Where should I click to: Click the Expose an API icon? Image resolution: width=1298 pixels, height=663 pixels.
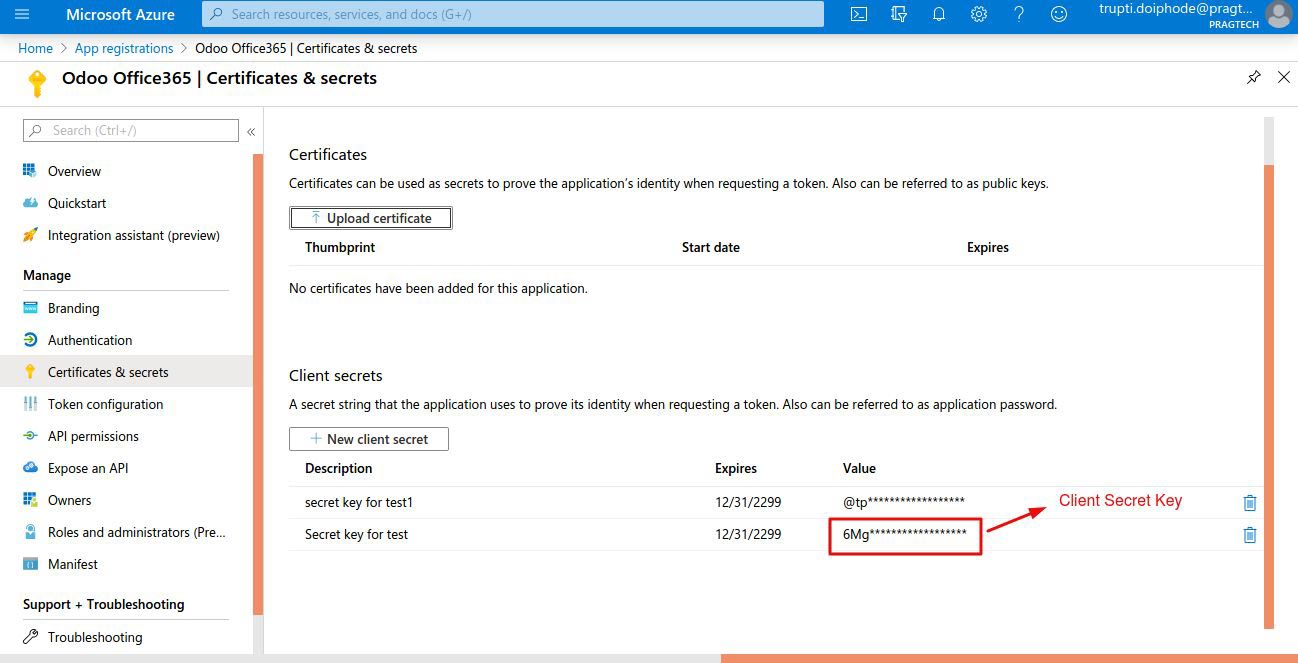pos(30,468)
